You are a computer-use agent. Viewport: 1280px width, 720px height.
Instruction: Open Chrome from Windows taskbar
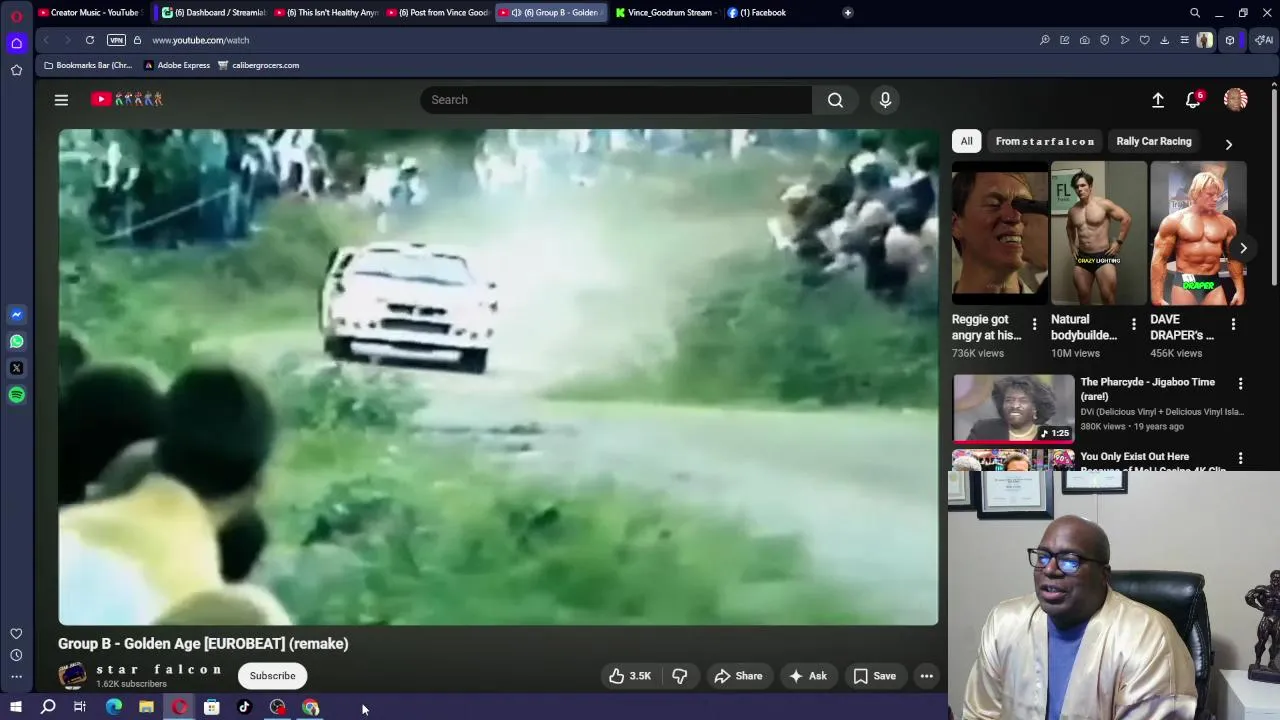point(311,708)
